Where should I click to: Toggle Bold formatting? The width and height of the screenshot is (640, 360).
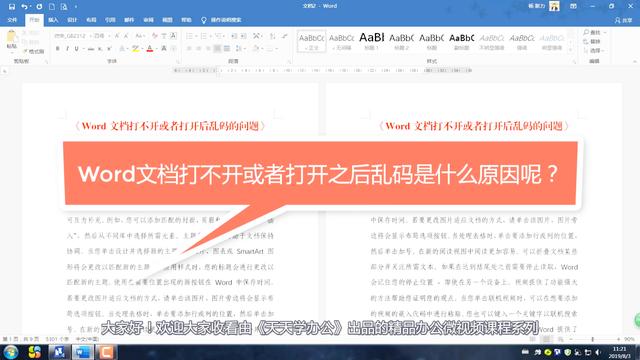[x=58, y=49]
